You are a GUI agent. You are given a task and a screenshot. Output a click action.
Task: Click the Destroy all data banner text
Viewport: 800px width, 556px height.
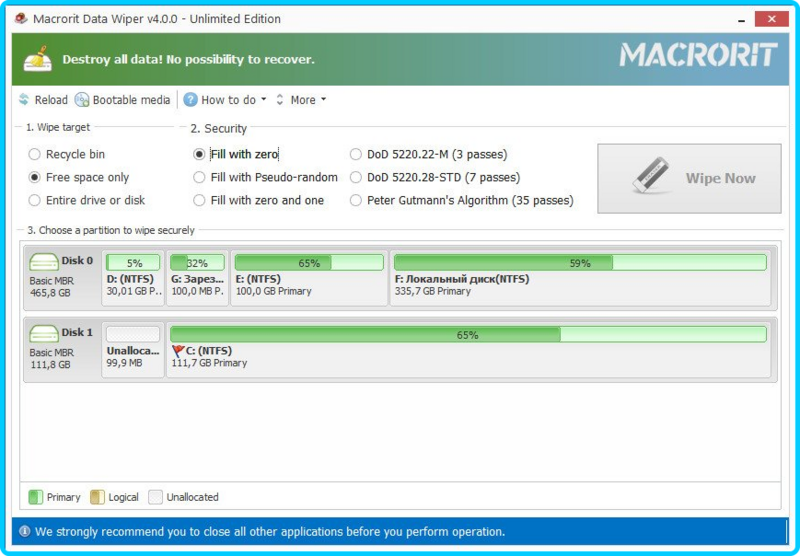tap(188, 60)
